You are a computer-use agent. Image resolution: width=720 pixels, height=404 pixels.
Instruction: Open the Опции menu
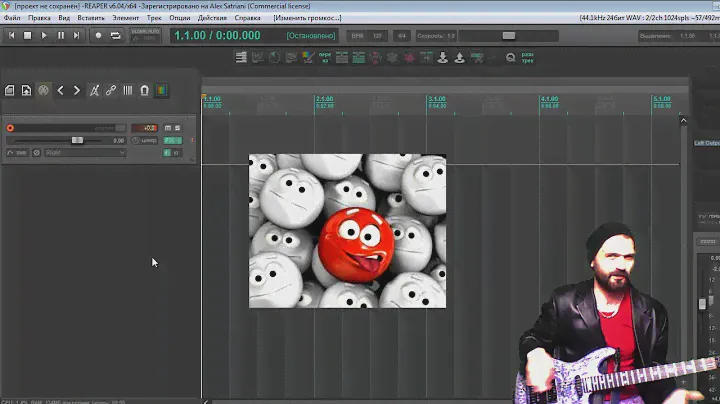click(180, 18)
